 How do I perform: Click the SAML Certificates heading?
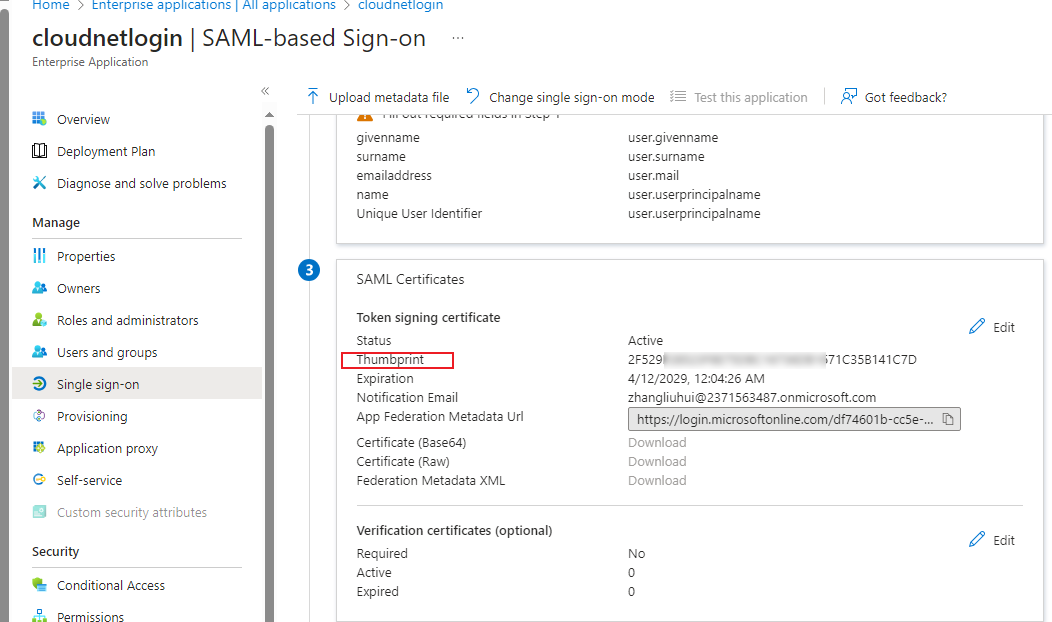click(x=410, y=279)
